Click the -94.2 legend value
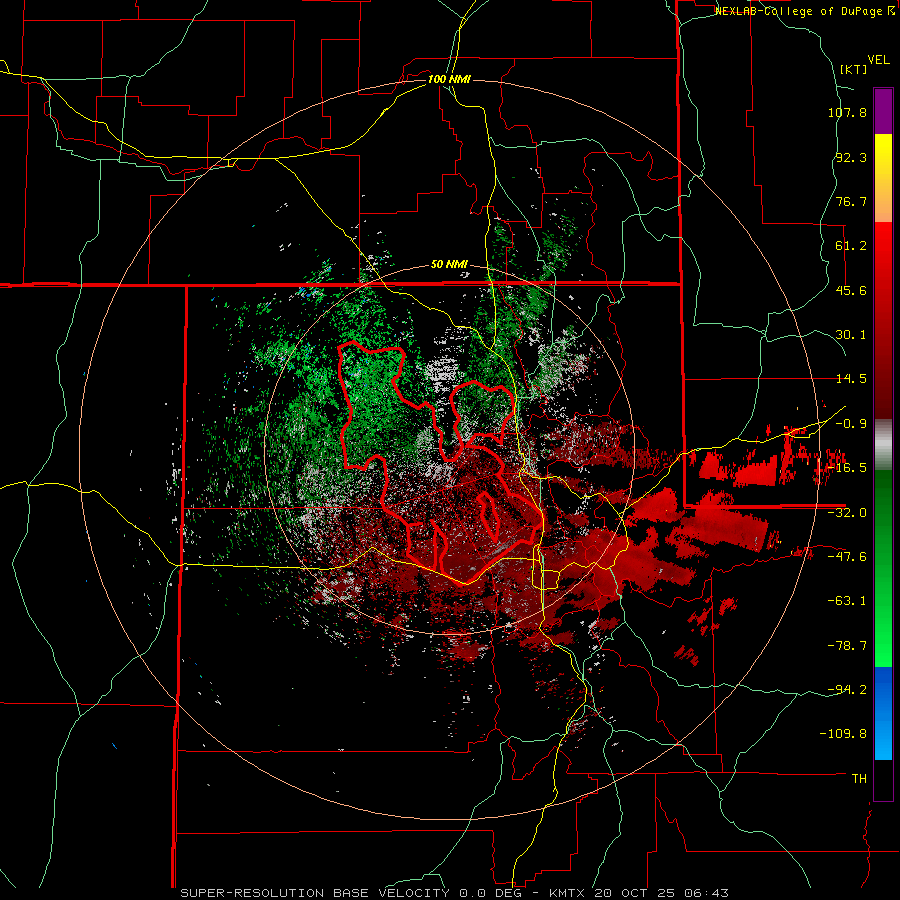This screenshot has height=900, width=900. (x=847, y=689)
